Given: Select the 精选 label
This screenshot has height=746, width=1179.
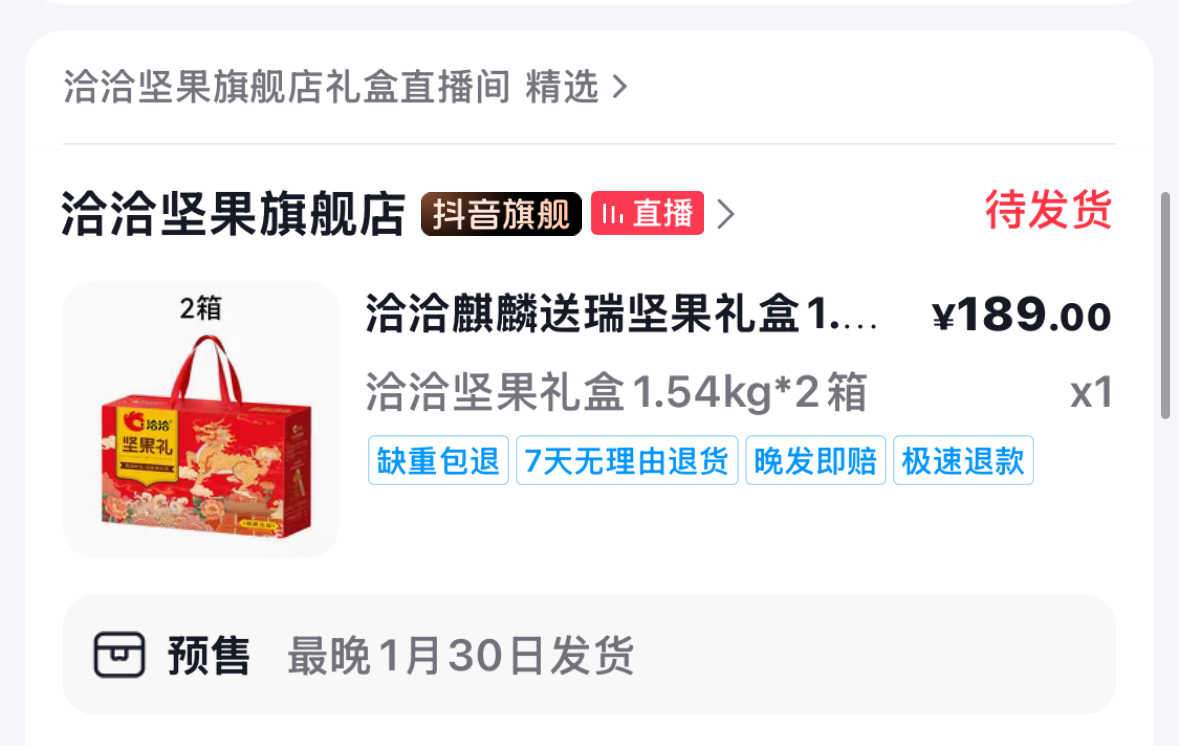Looking at the screenshot, I should pyautogui.click(x=562, y=87).
